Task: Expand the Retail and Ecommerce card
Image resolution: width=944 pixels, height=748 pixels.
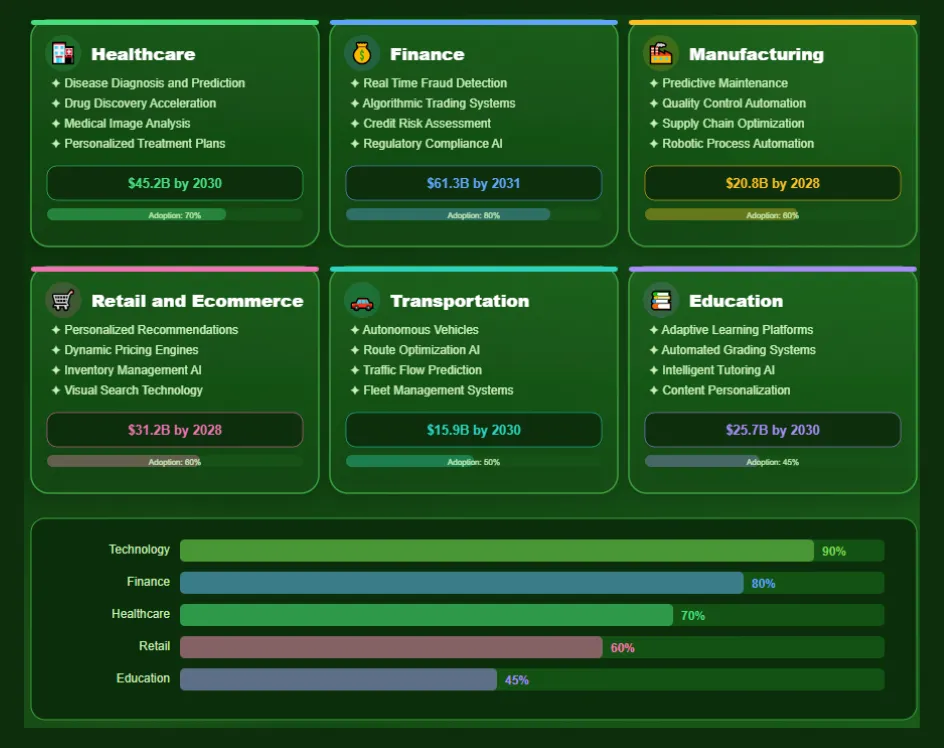Action: coord(175,380)
